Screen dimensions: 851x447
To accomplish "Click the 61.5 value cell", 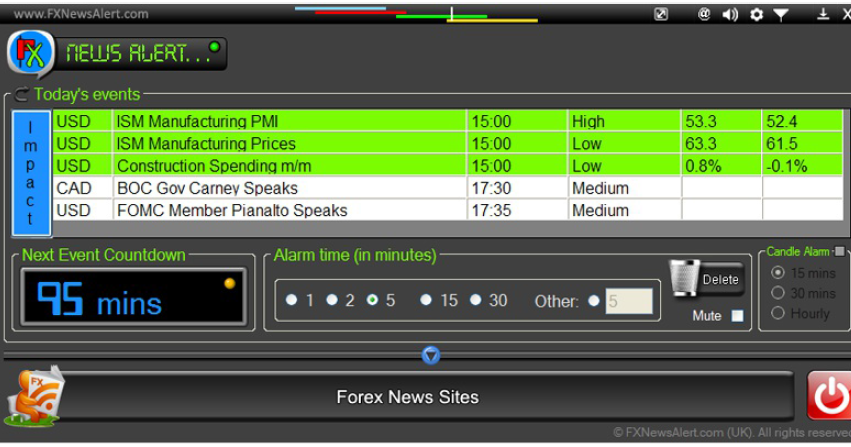I will (803, 143).
